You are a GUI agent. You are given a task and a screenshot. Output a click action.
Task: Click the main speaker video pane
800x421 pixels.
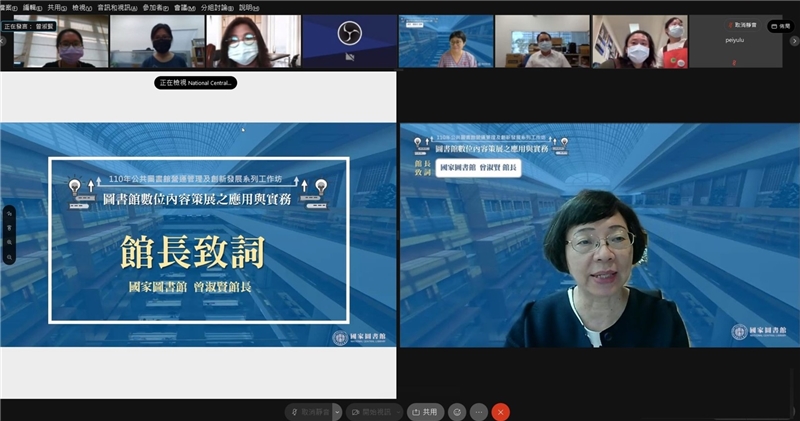tap(599, 235)
